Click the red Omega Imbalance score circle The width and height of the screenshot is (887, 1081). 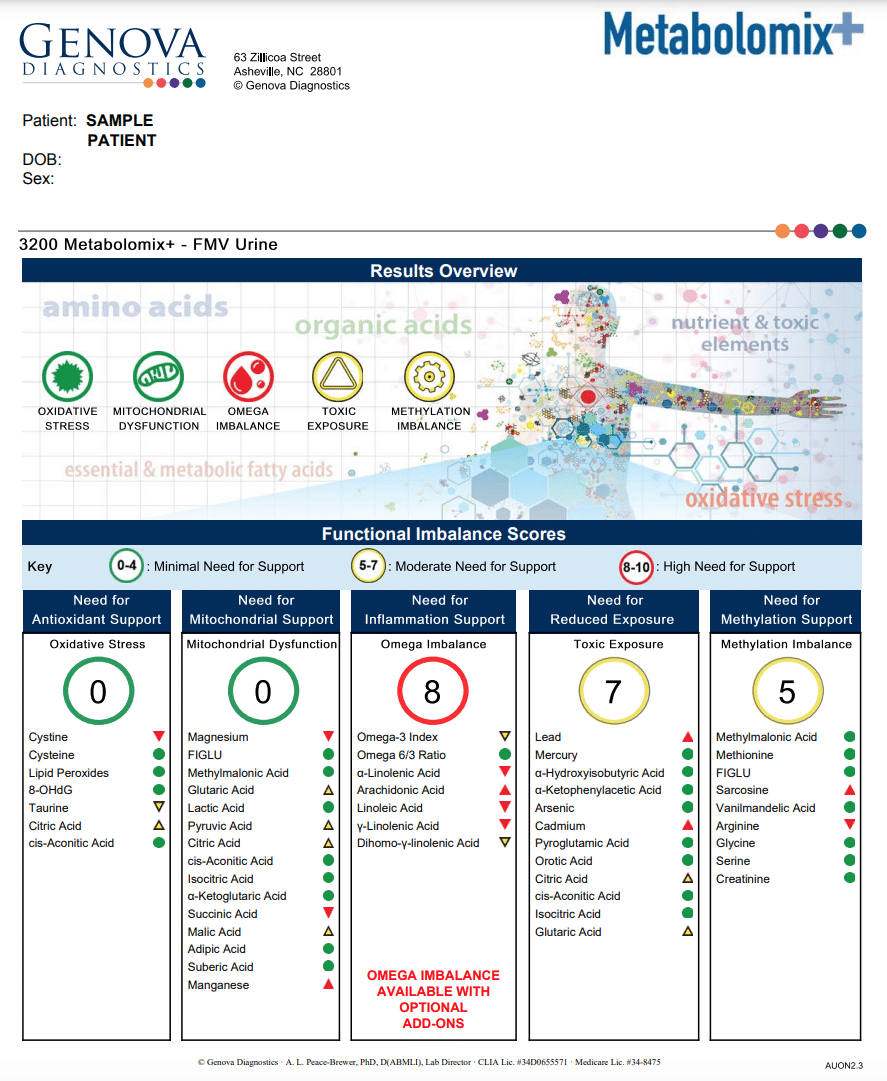tap(433, 689)
